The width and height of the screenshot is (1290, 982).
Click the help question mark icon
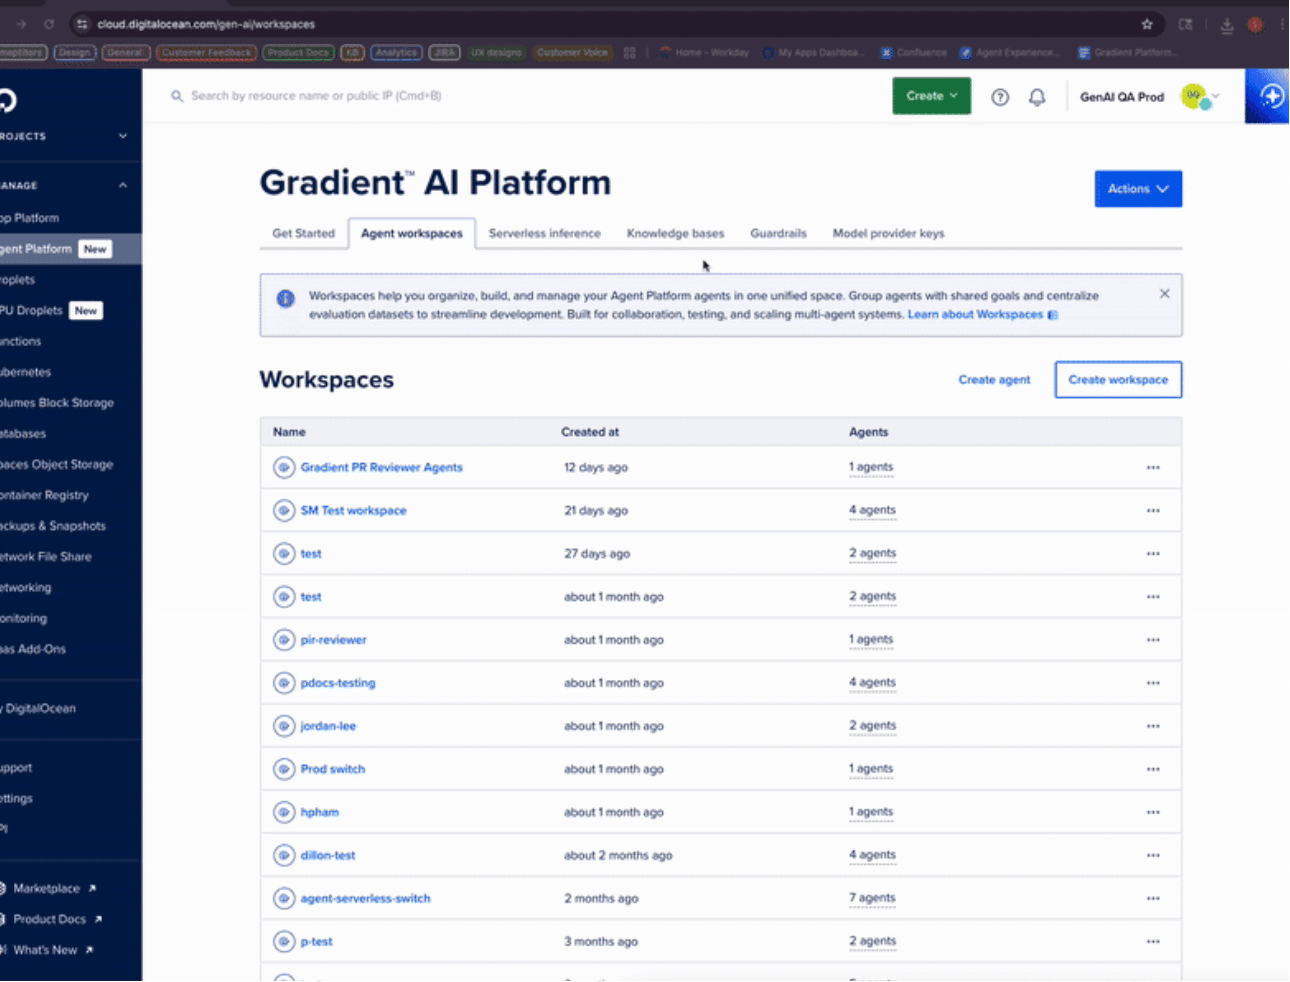pos(1000,97)
